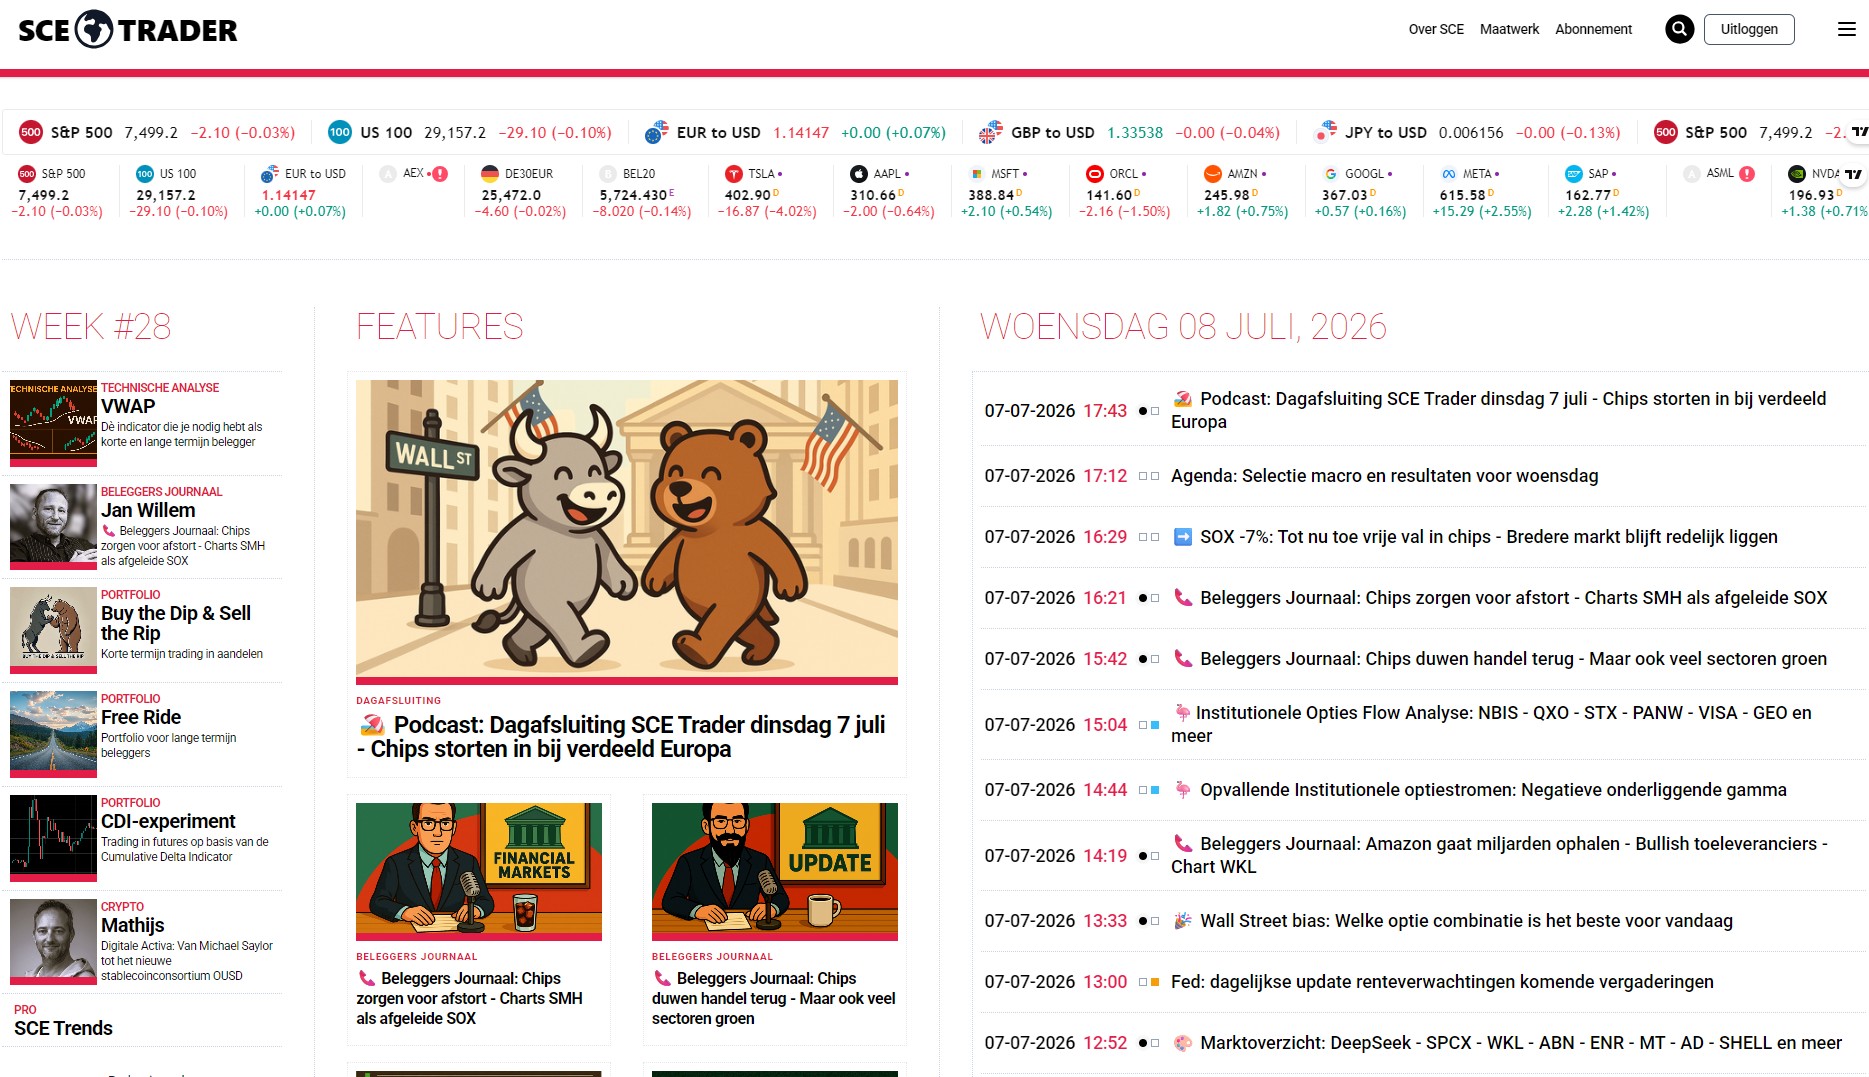The height and width of the screenshot is (1077, 1869).
Task: Click the TradingView logo on ticker tape
Action: 1859,132
